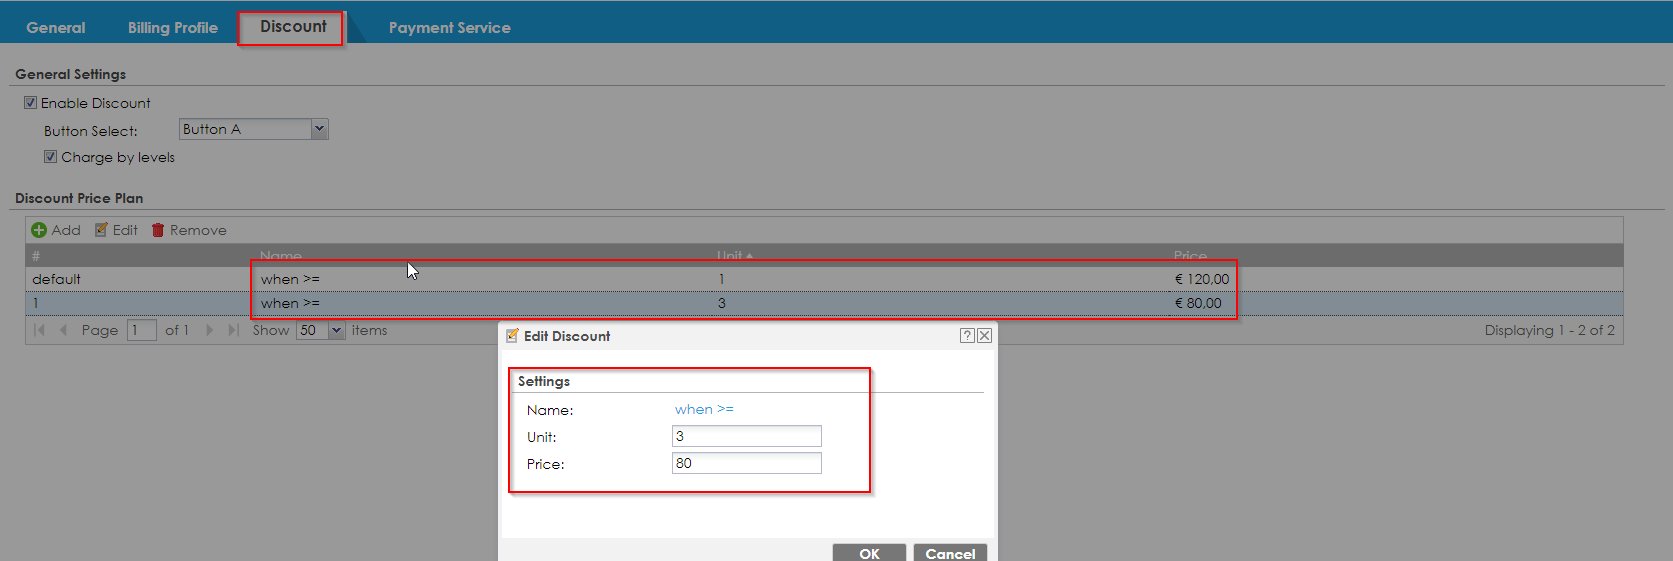1673x561 pixels.
Task: Toggle the Enable Discount checkbox
Action: (x=31, y=103)
